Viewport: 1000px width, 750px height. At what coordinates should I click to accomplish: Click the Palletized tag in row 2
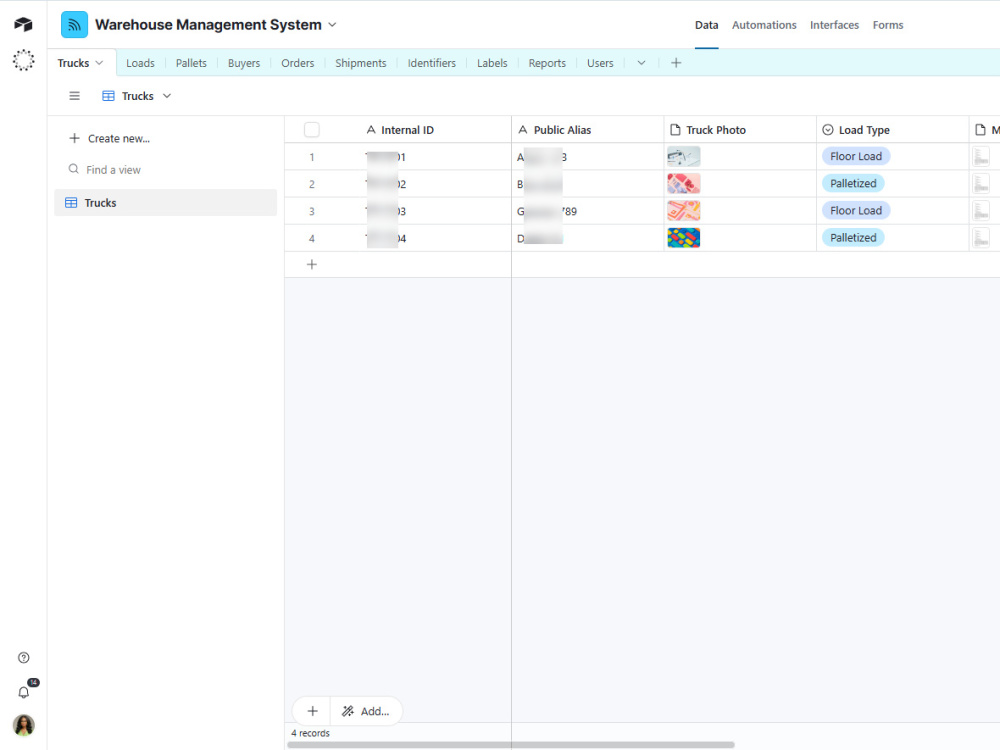[853, 184]
